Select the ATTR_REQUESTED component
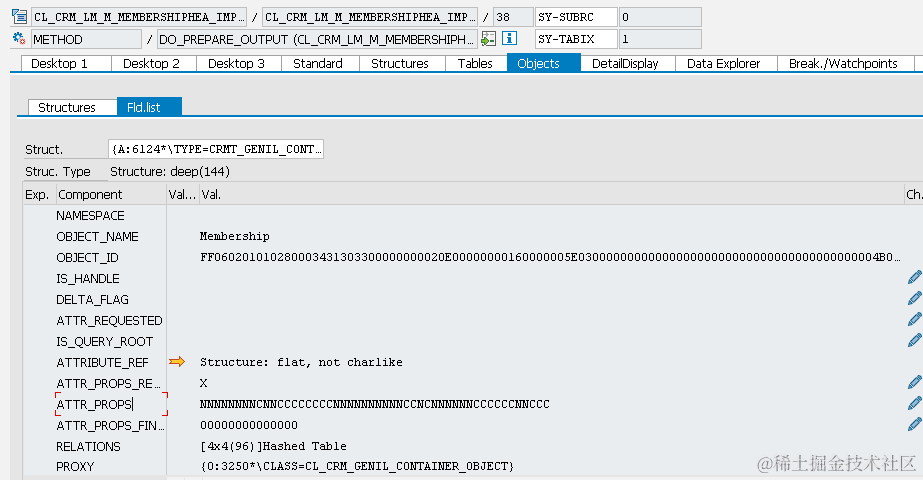This screenshot has height=480, width=923. tap(109, 320)
